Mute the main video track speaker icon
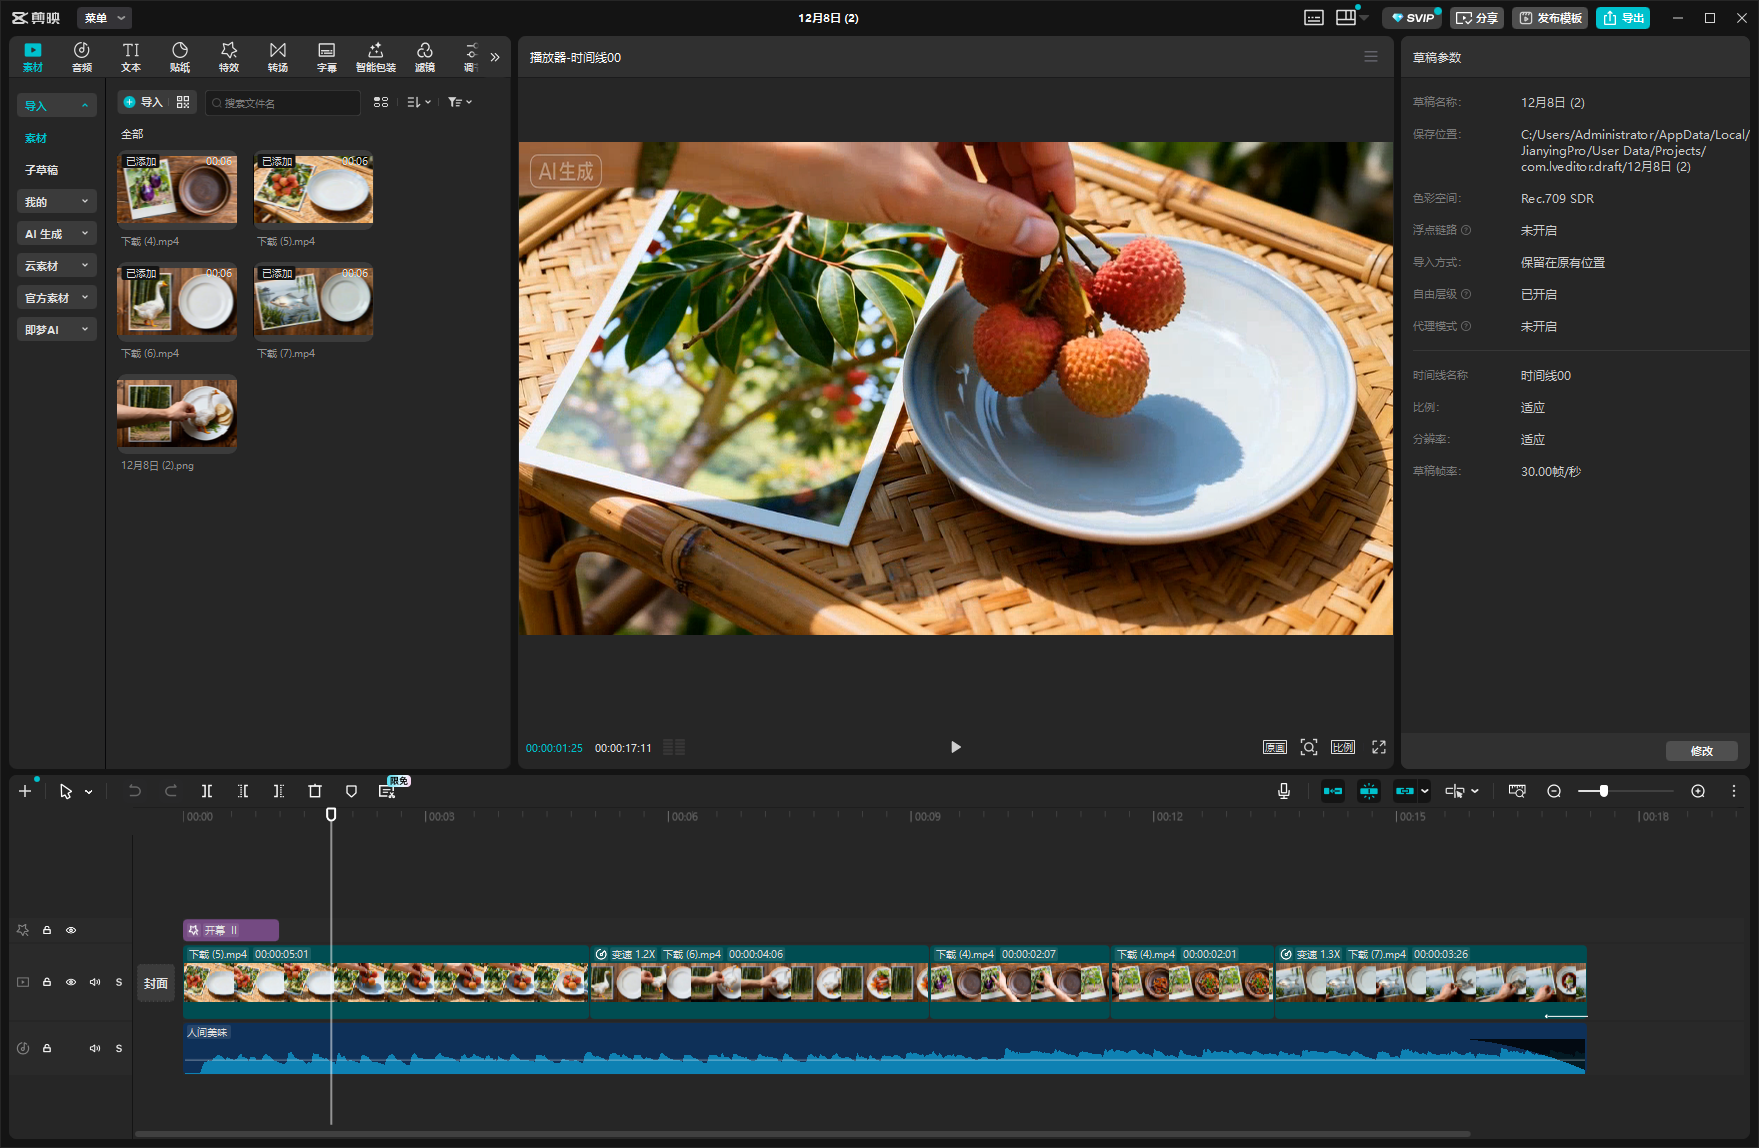1759x1148 pixels. point(95,982)
